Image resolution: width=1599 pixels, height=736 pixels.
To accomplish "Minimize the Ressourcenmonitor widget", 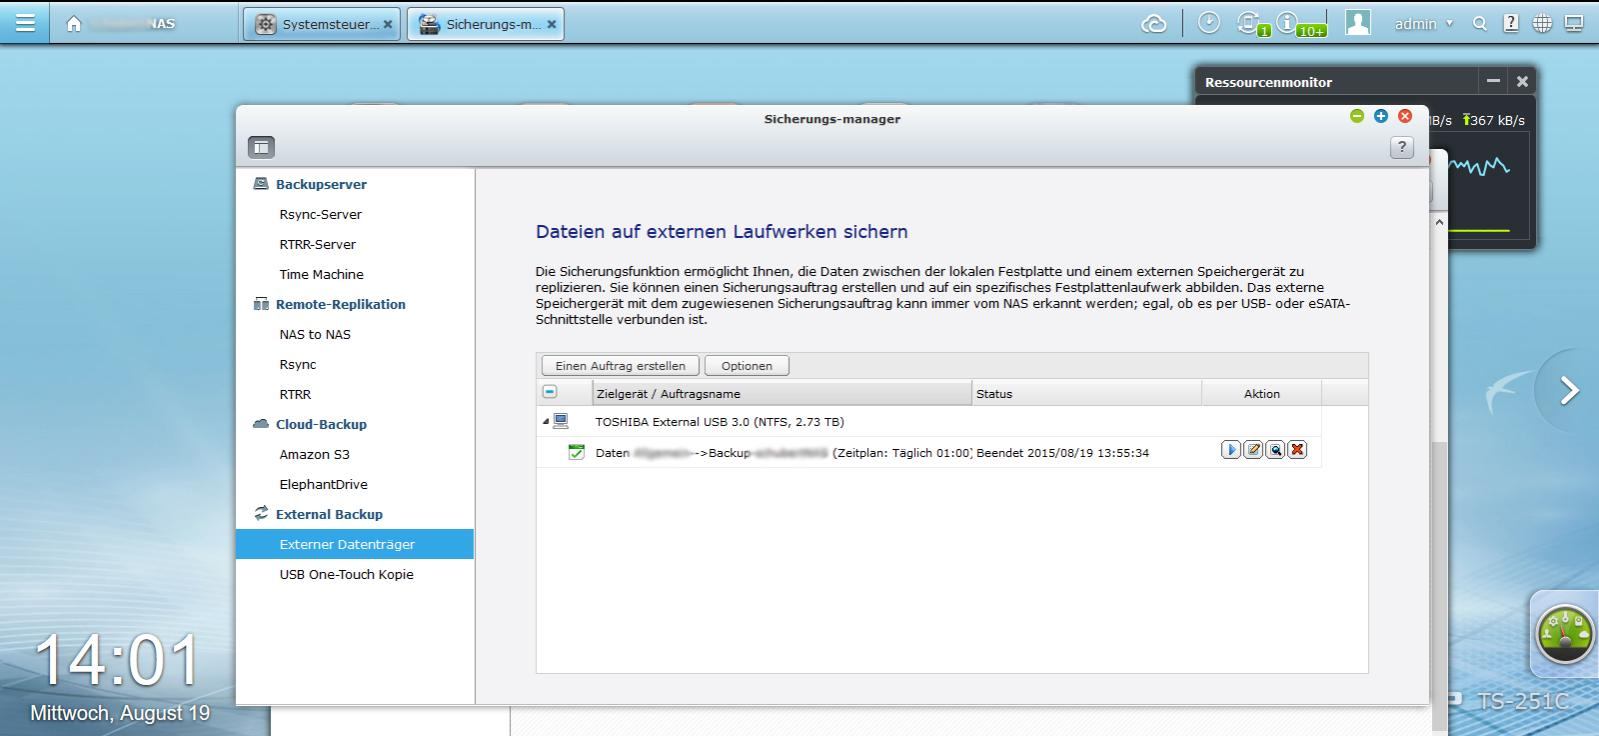I will point(1493,81).
